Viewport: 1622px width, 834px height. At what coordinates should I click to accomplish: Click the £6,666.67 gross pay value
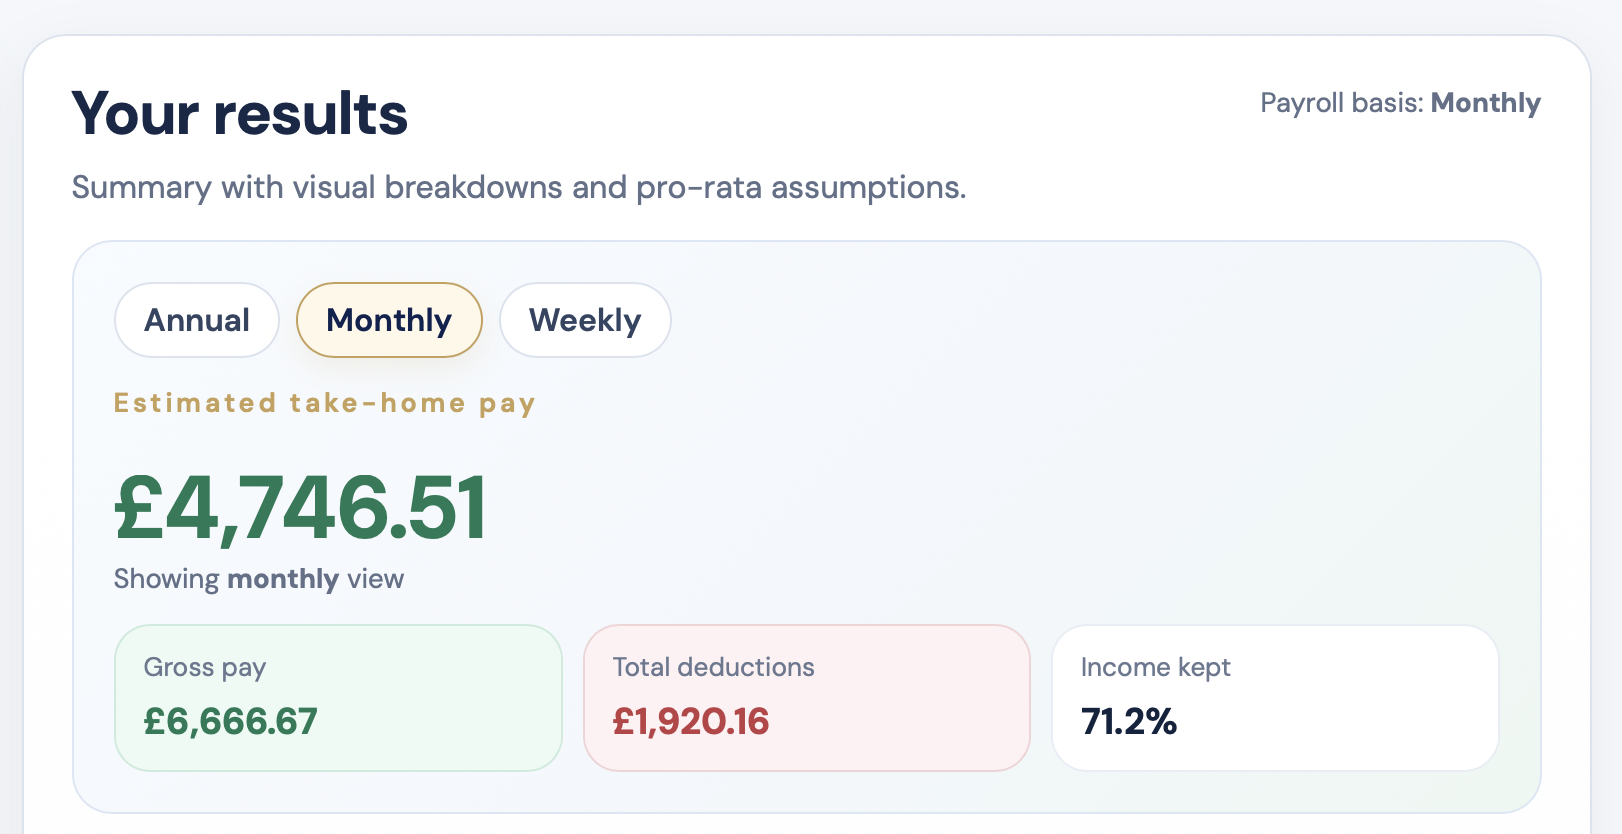click(x=231, y=722)
